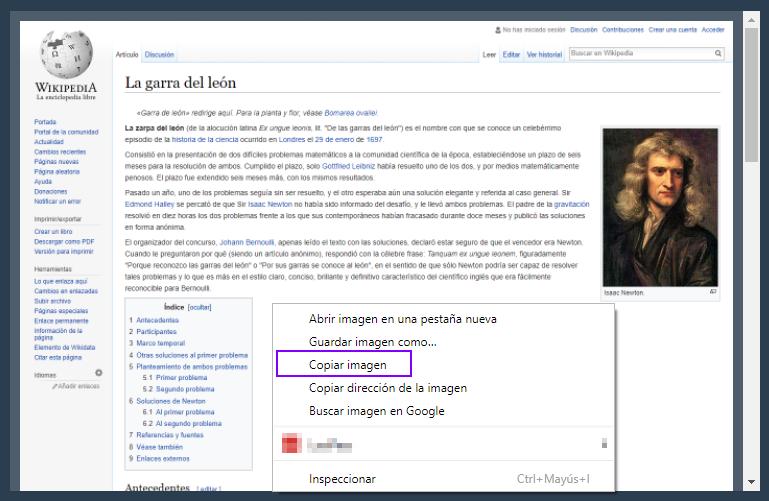Click Subir archivo sidebar link
769x501 pixels.
(x=52, y=301)
